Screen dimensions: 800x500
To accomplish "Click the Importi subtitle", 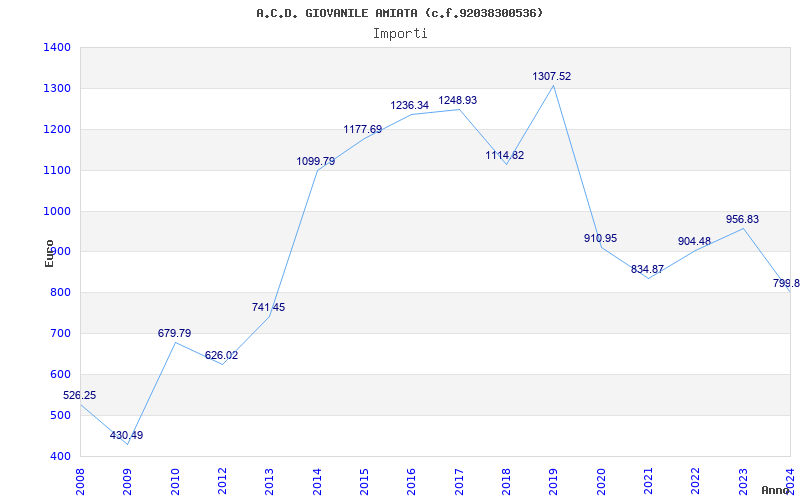I will (400, 34).
